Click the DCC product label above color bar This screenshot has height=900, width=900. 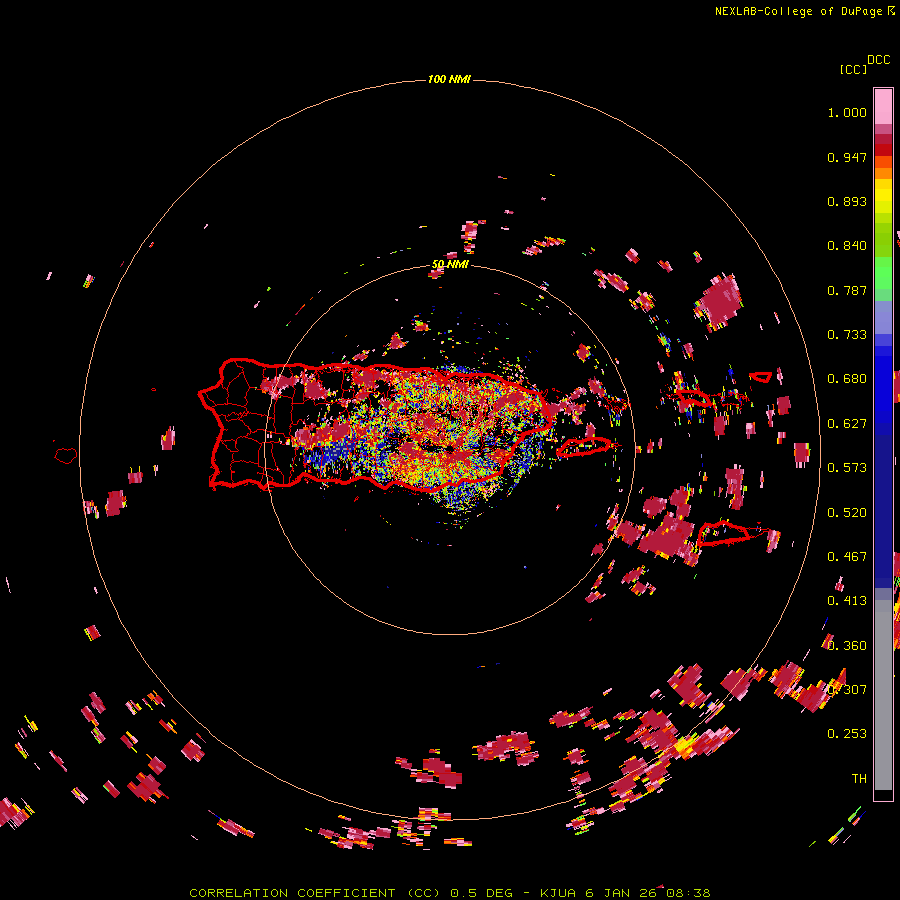pos(878,60)
